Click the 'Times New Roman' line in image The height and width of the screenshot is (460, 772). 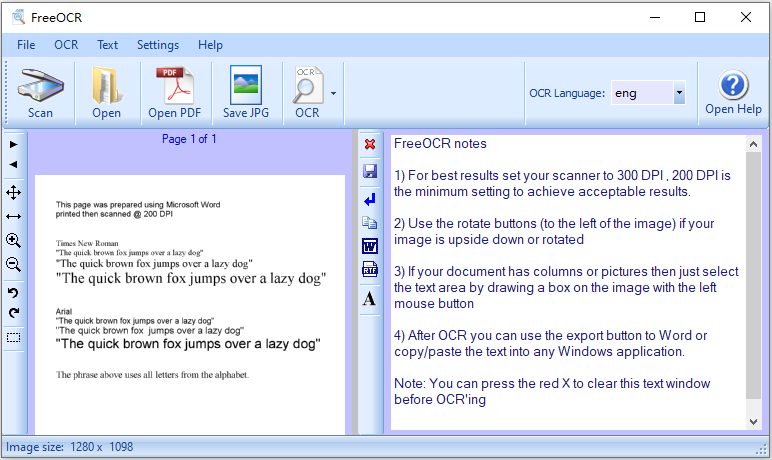pyautogui.click(x=87, y=243)
